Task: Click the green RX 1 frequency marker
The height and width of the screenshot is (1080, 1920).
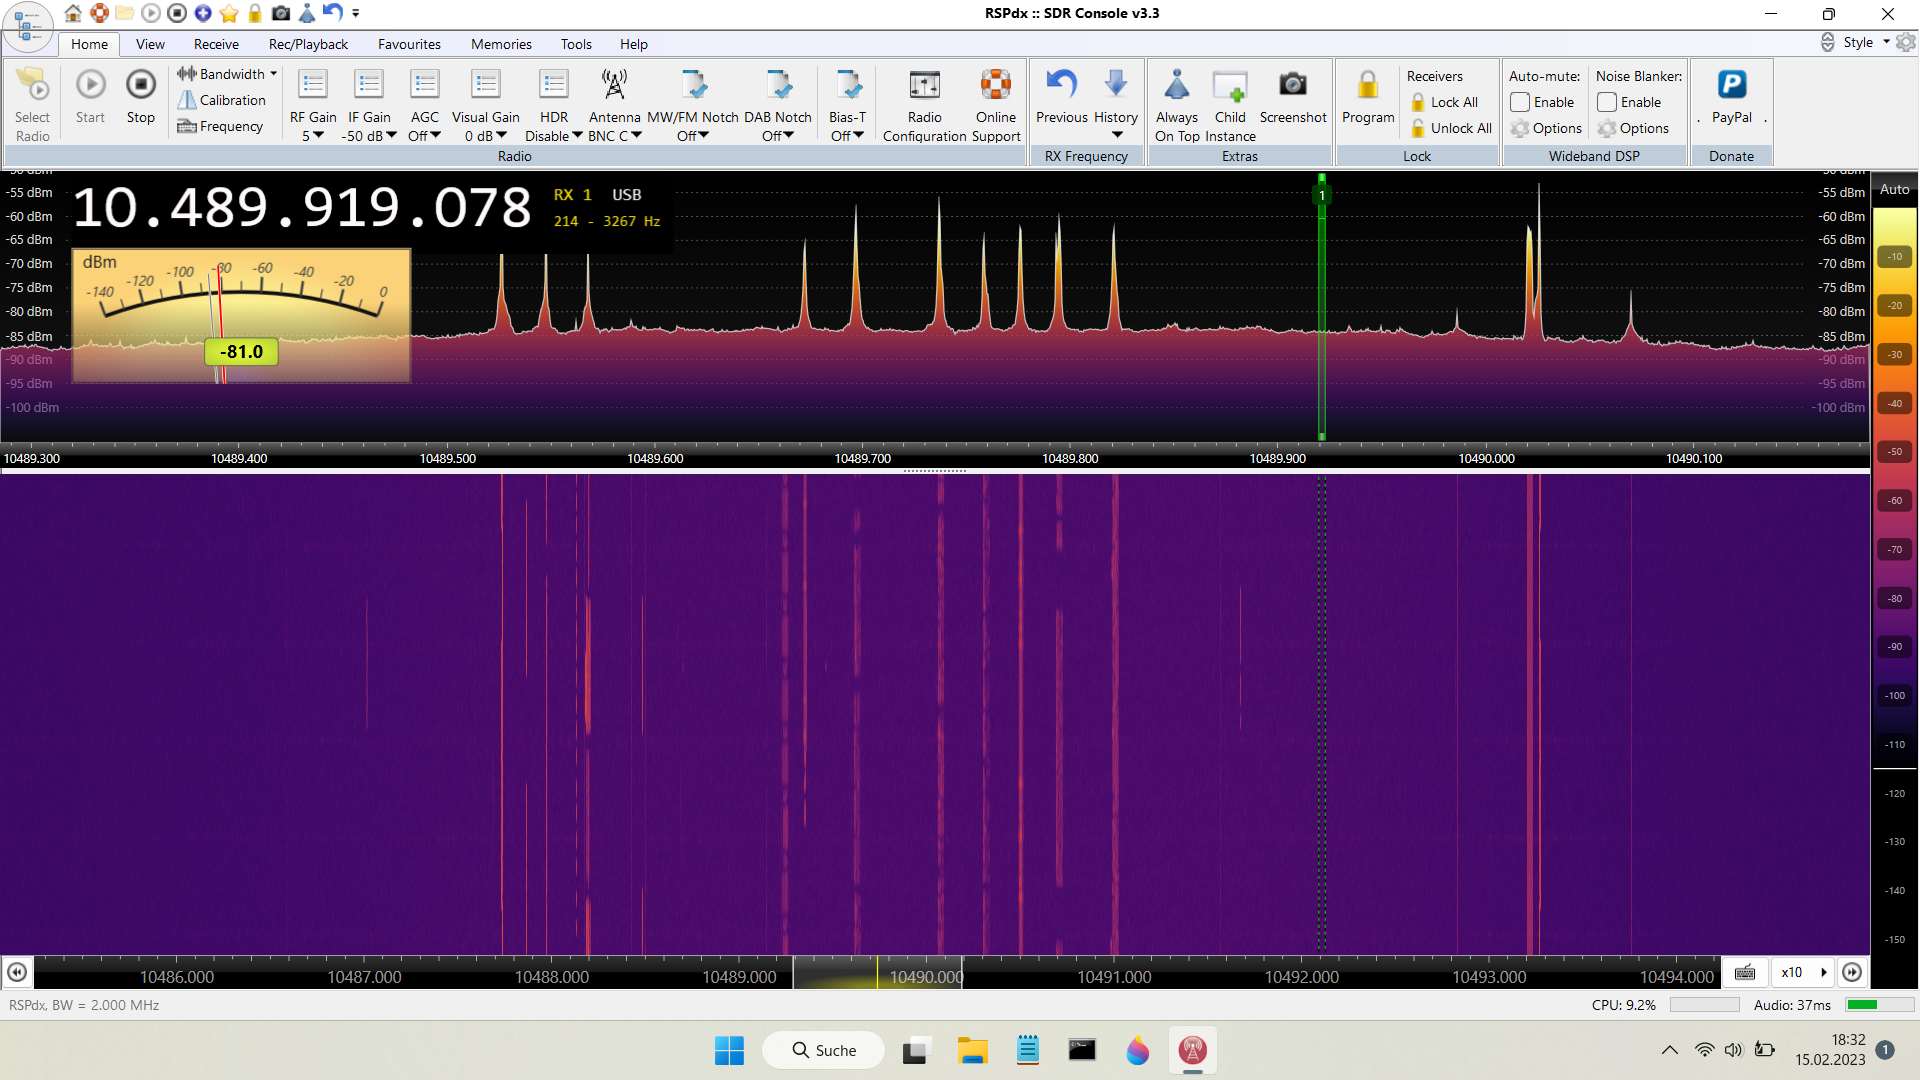Action: point(1321,195)
